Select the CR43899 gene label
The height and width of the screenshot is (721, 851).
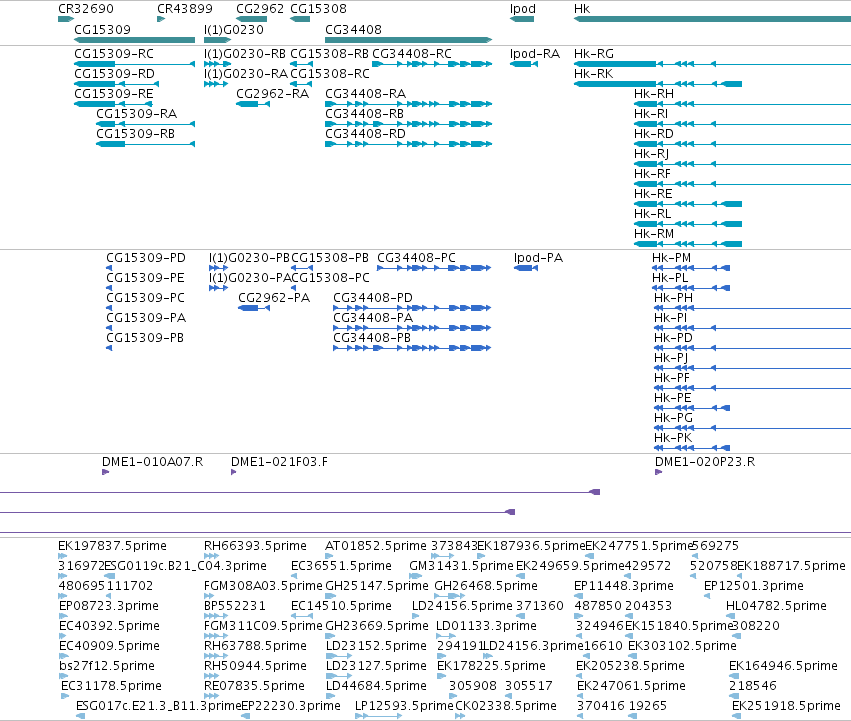(185, 9)
